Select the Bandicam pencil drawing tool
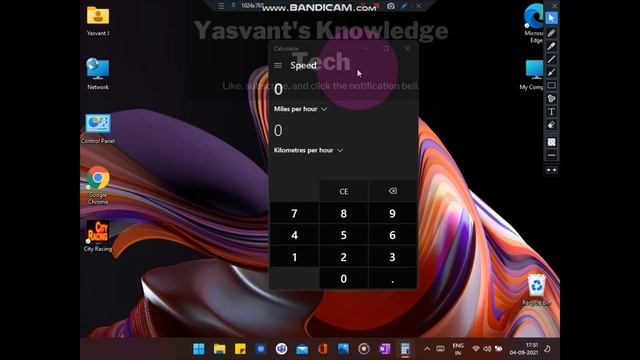This screenshot has width=640, height=360. click(551, 33)
